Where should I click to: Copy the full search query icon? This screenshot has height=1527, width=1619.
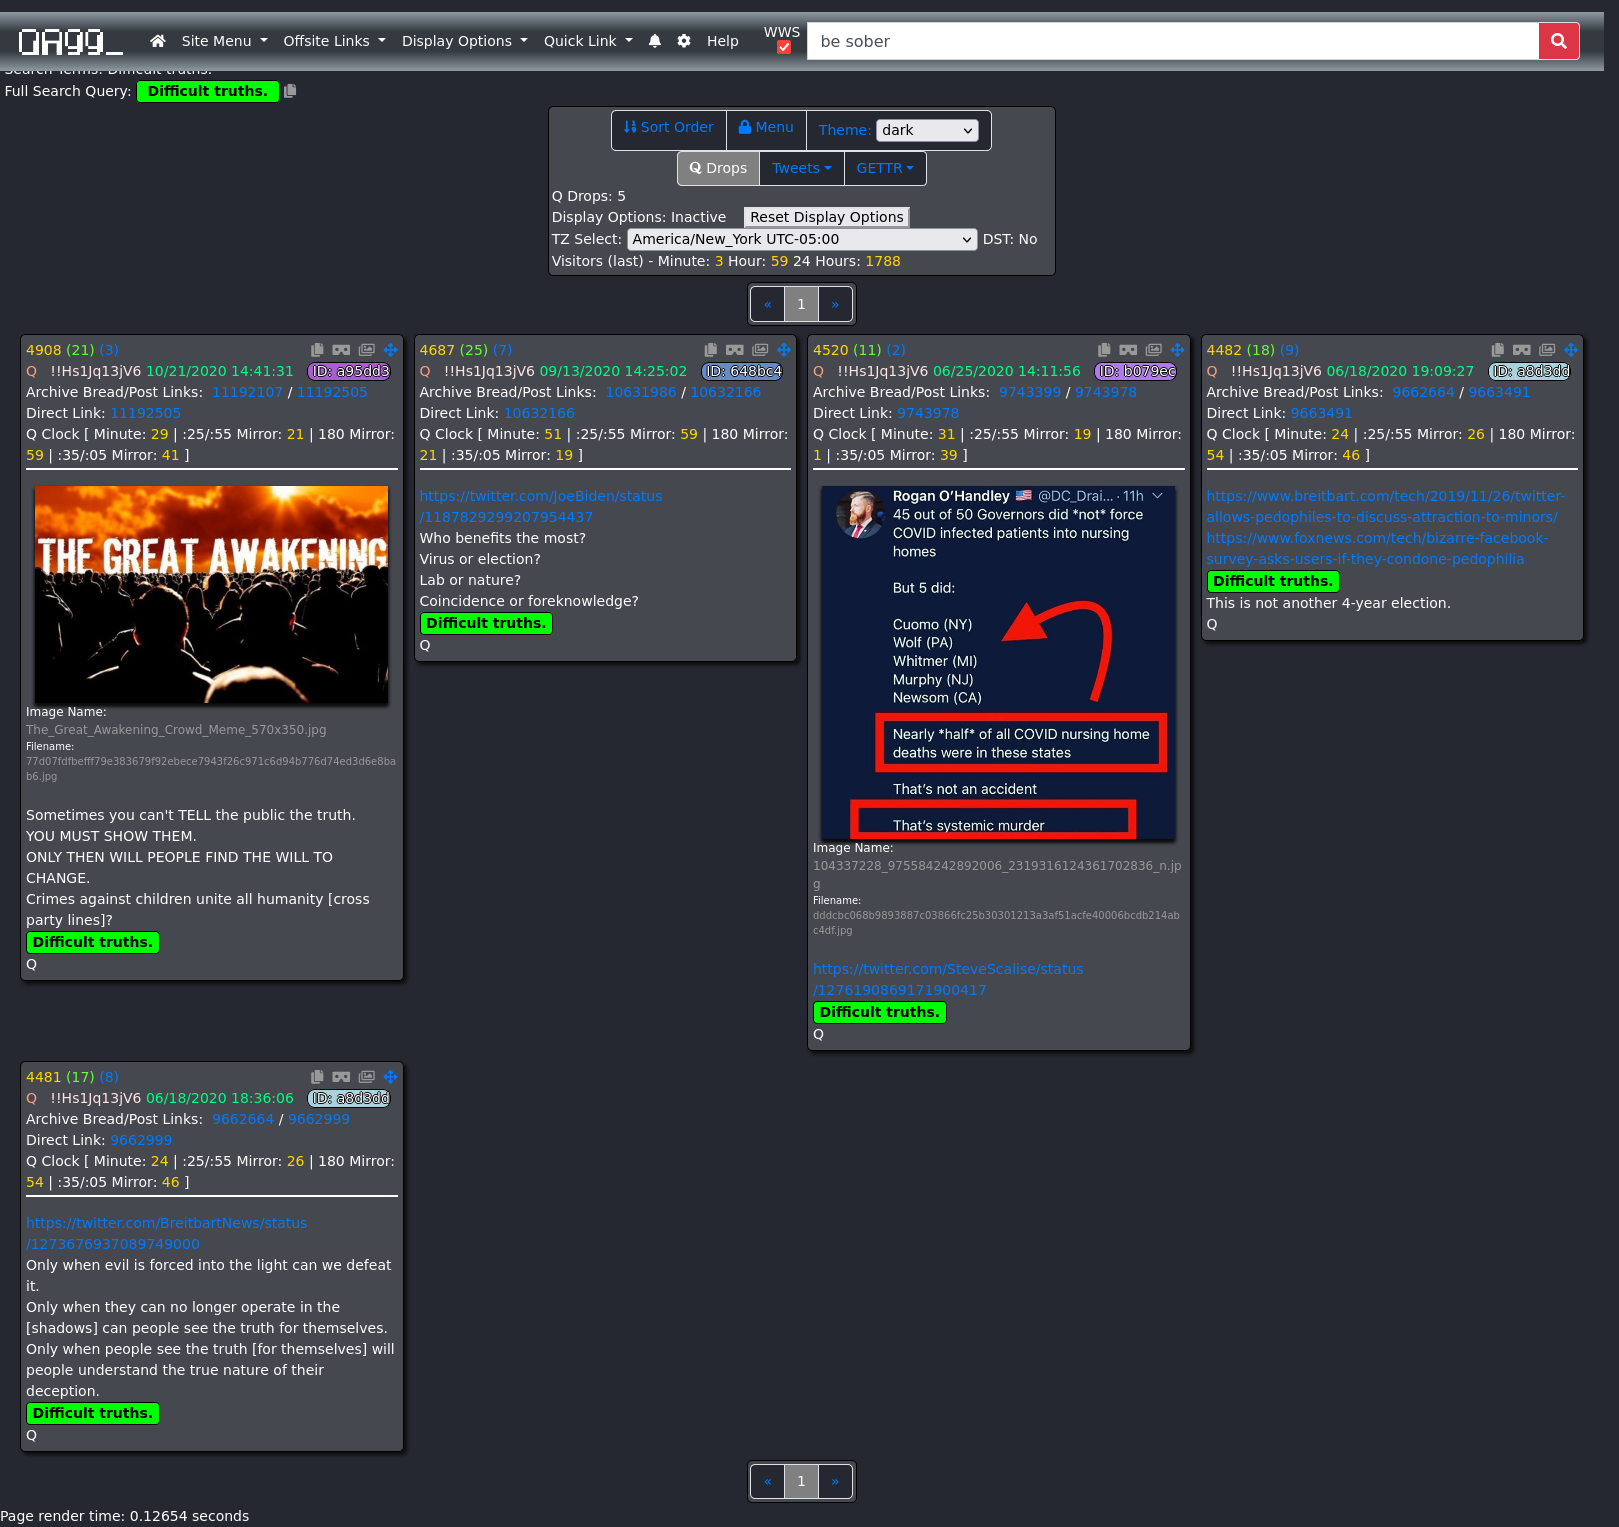pos(290,91)
